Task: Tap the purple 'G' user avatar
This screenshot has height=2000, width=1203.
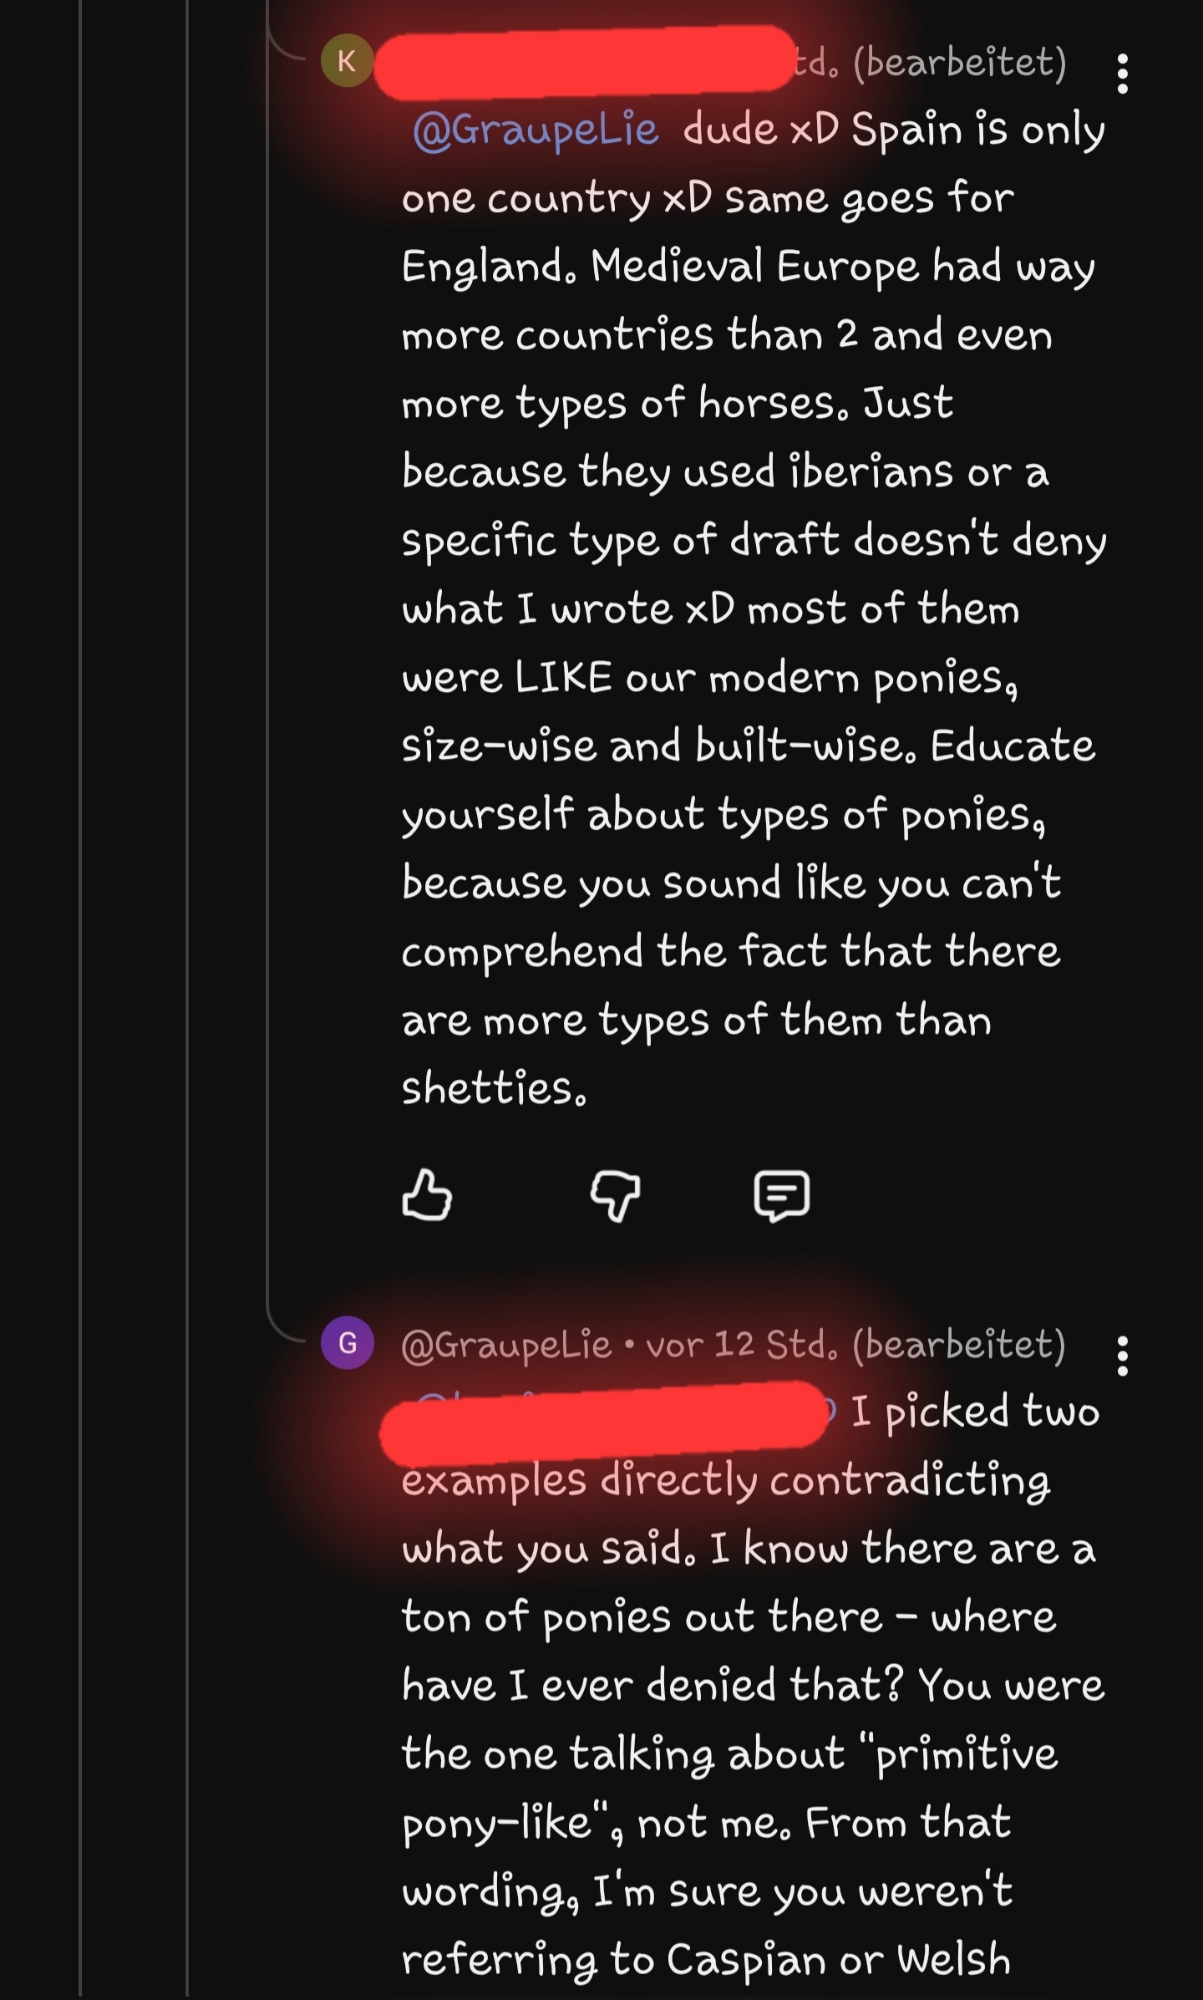Action: [x=347, y=1343]
